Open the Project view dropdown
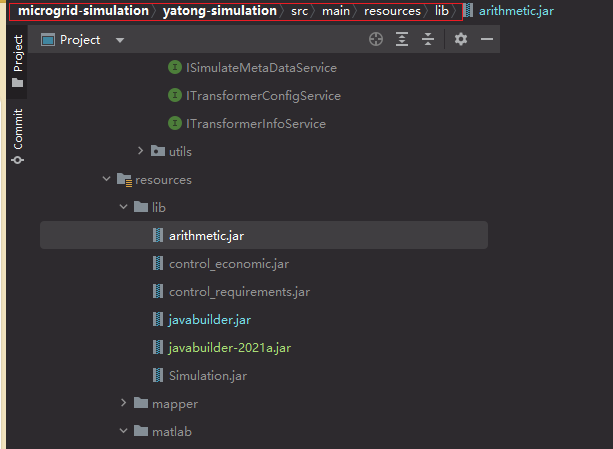This screenshot has height=449, width=613. pos(120,40)
